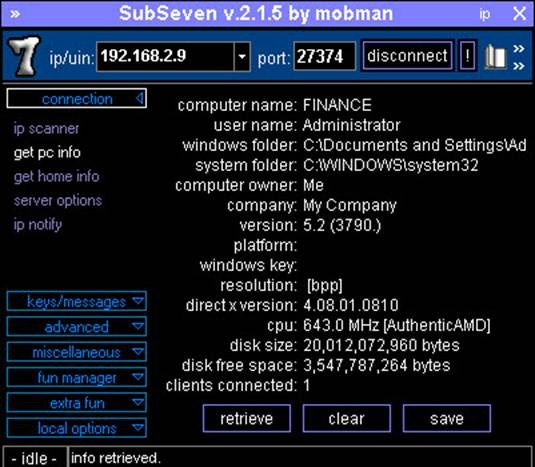
Task: Collapse the connection menu section
Action: coord(77,99)
